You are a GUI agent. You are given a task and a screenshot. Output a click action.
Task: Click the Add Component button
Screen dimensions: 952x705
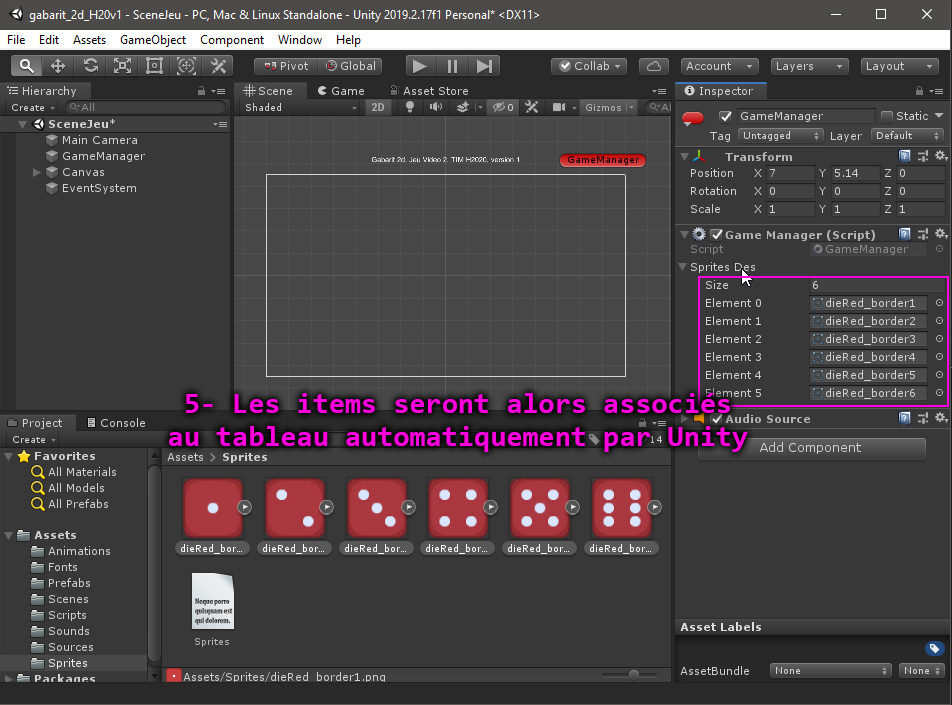810,448
